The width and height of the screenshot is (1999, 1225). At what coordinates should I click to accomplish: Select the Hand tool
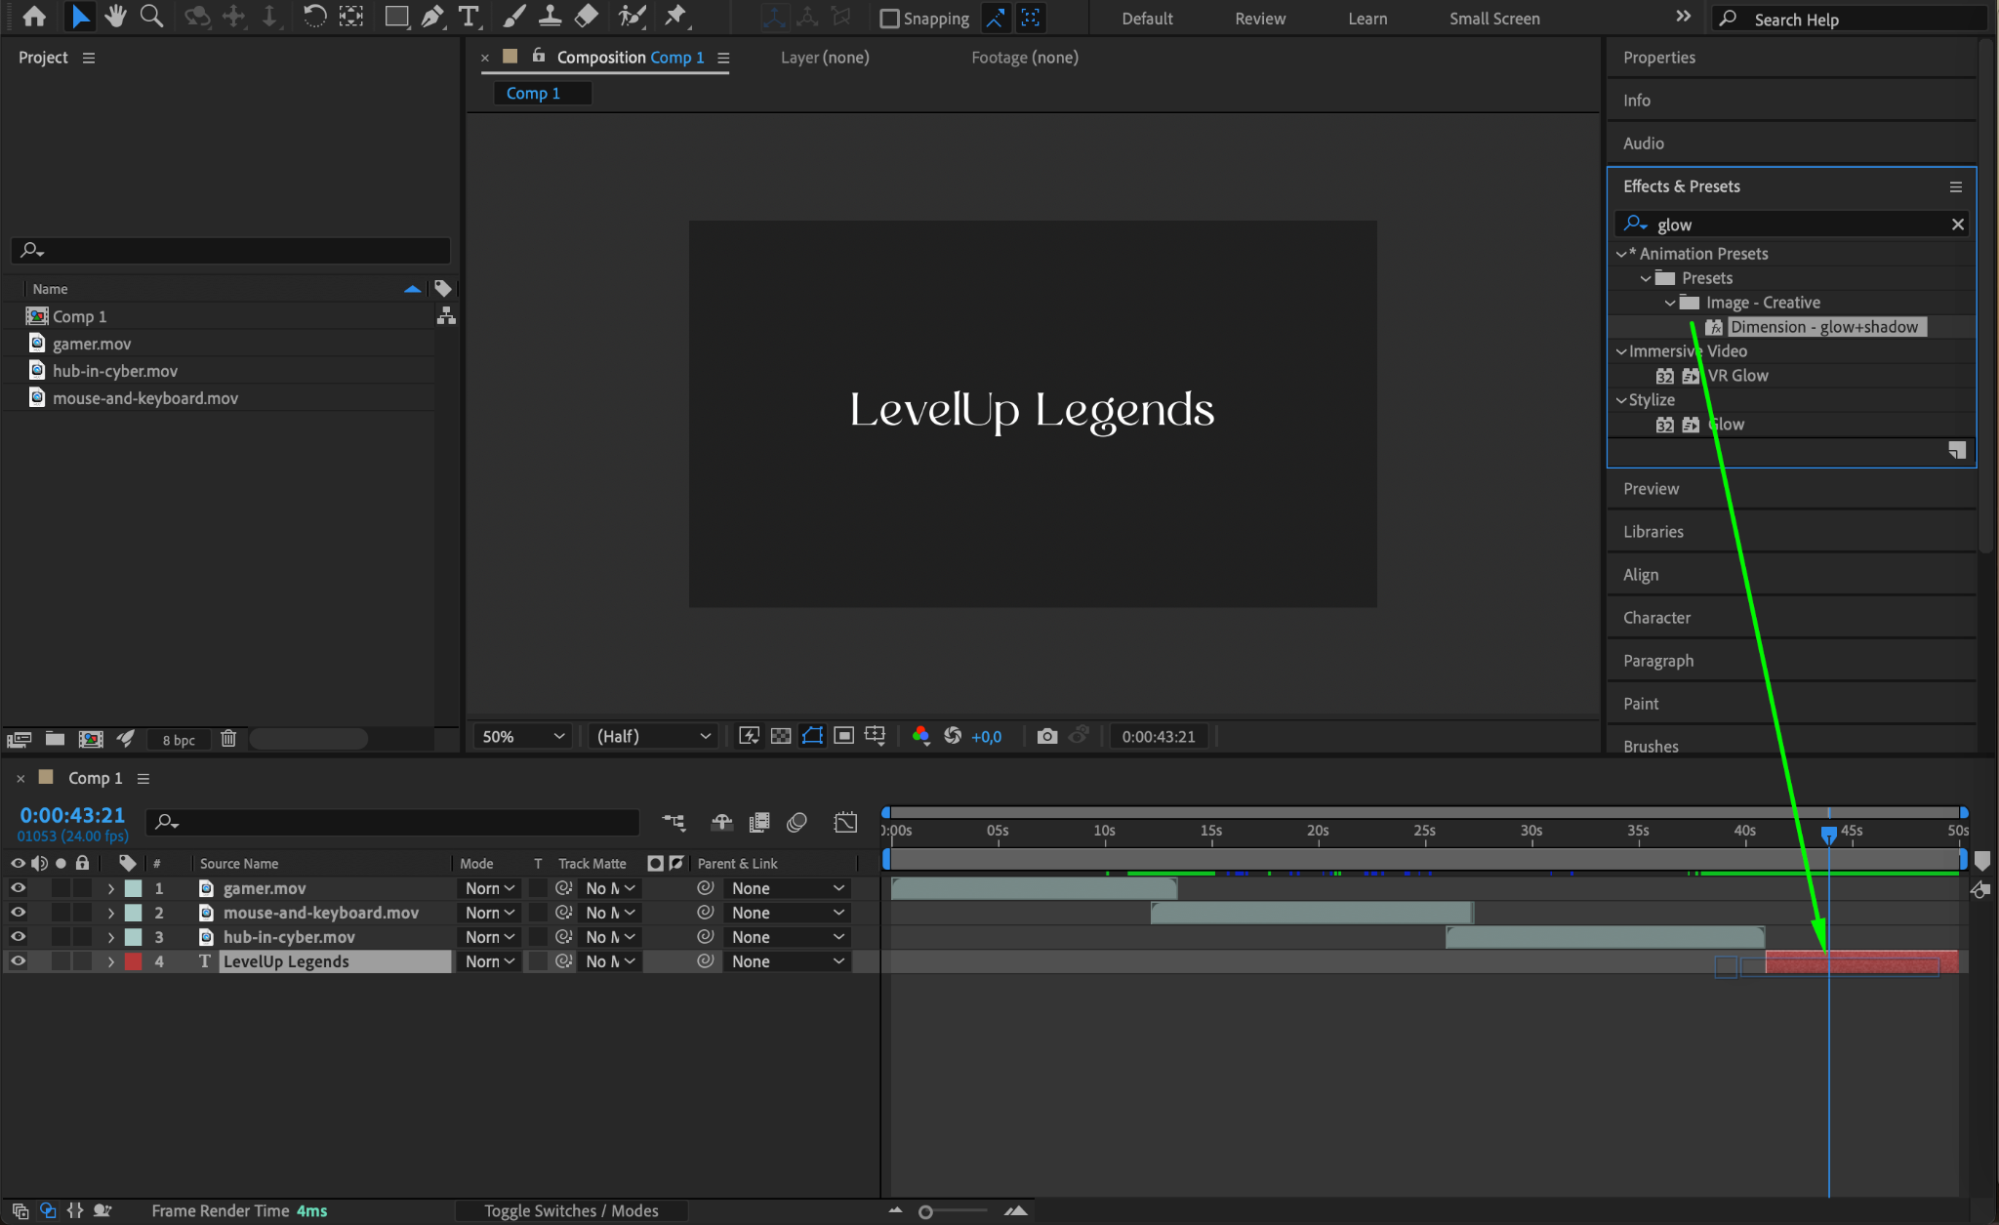point(116,16)
